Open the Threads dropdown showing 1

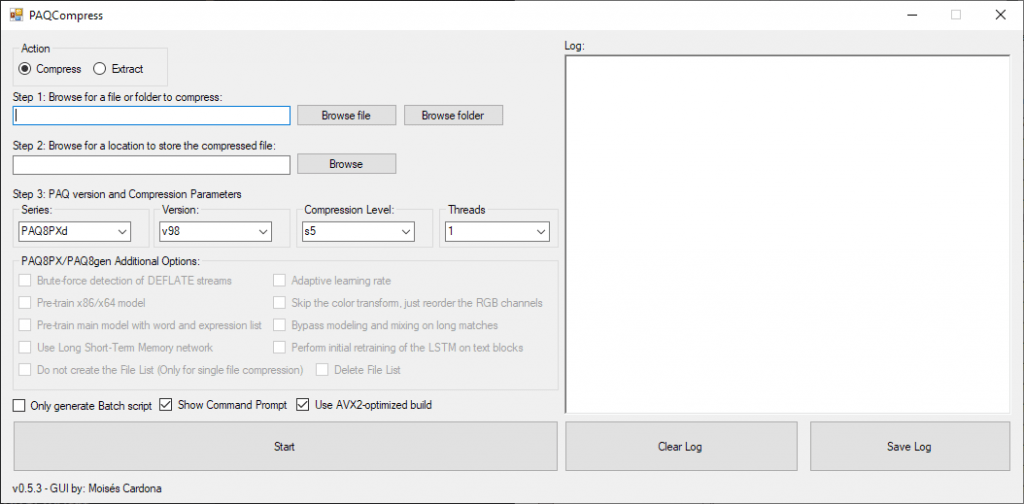coord(498,231)
